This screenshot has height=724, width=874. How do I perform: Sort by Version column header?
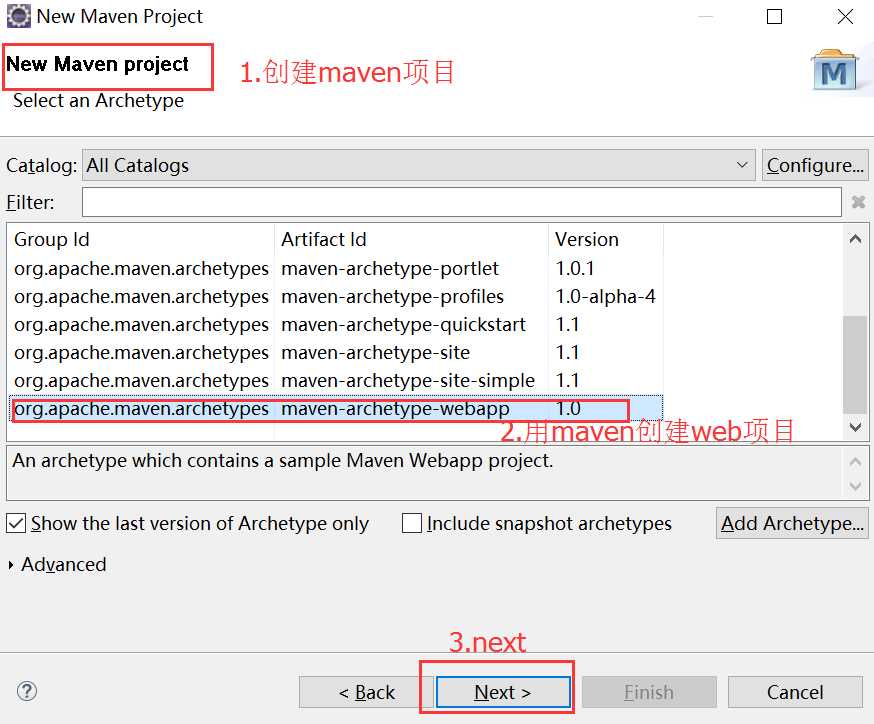[606, 239]
